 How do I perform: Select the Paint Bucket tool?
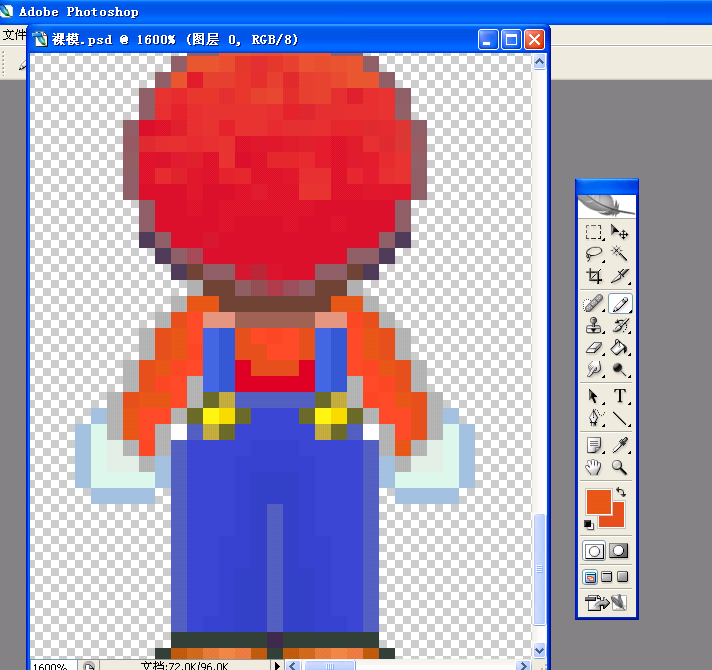[x=619, y=348]
